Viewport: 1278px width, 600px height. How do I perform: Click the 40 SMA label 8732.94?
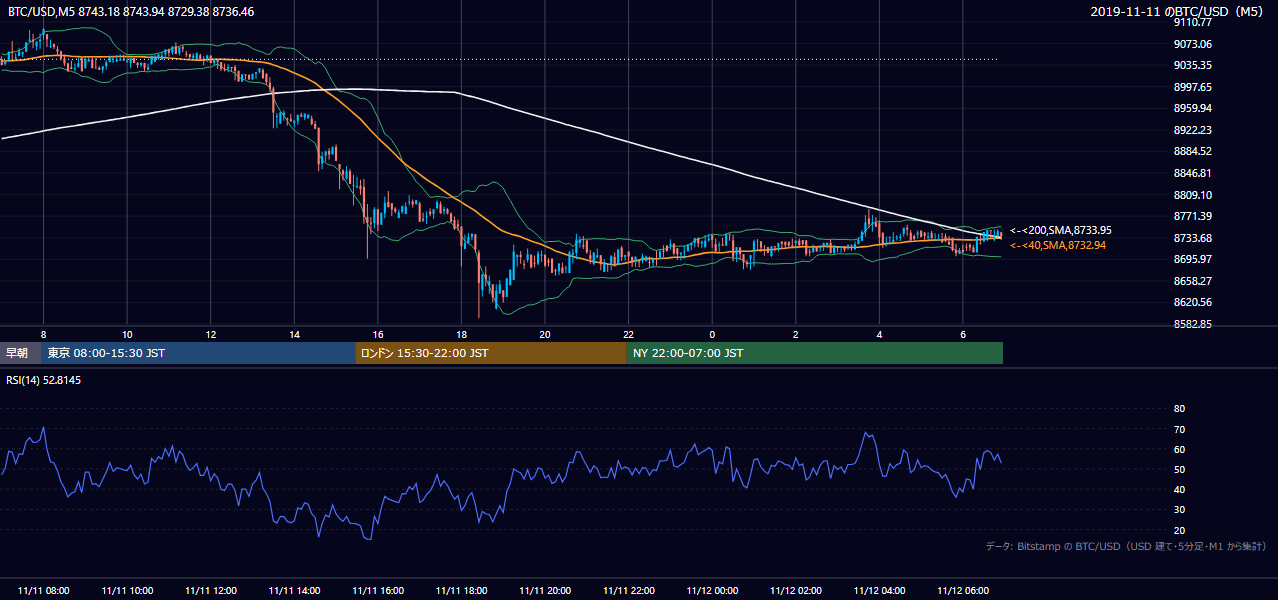click(x=1058, y=245)
